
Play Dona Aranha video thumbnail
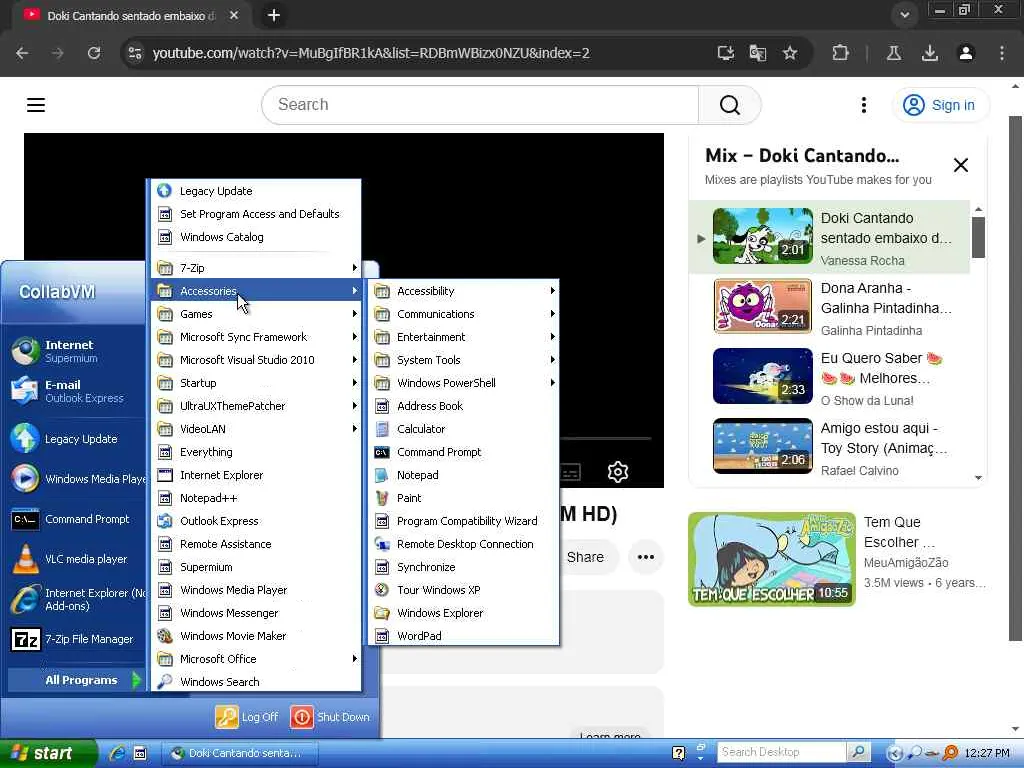763,306
